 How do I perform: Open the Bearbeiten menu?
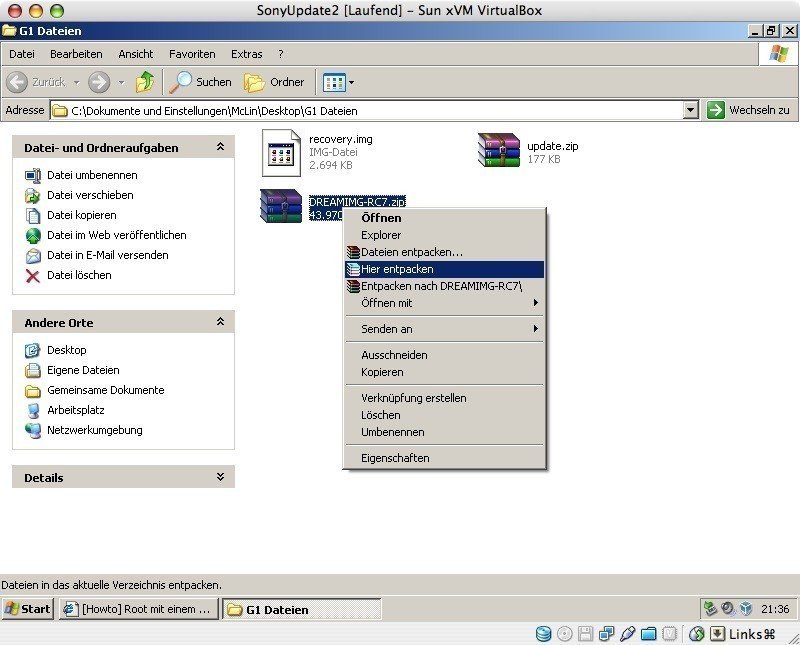[76, 54]
